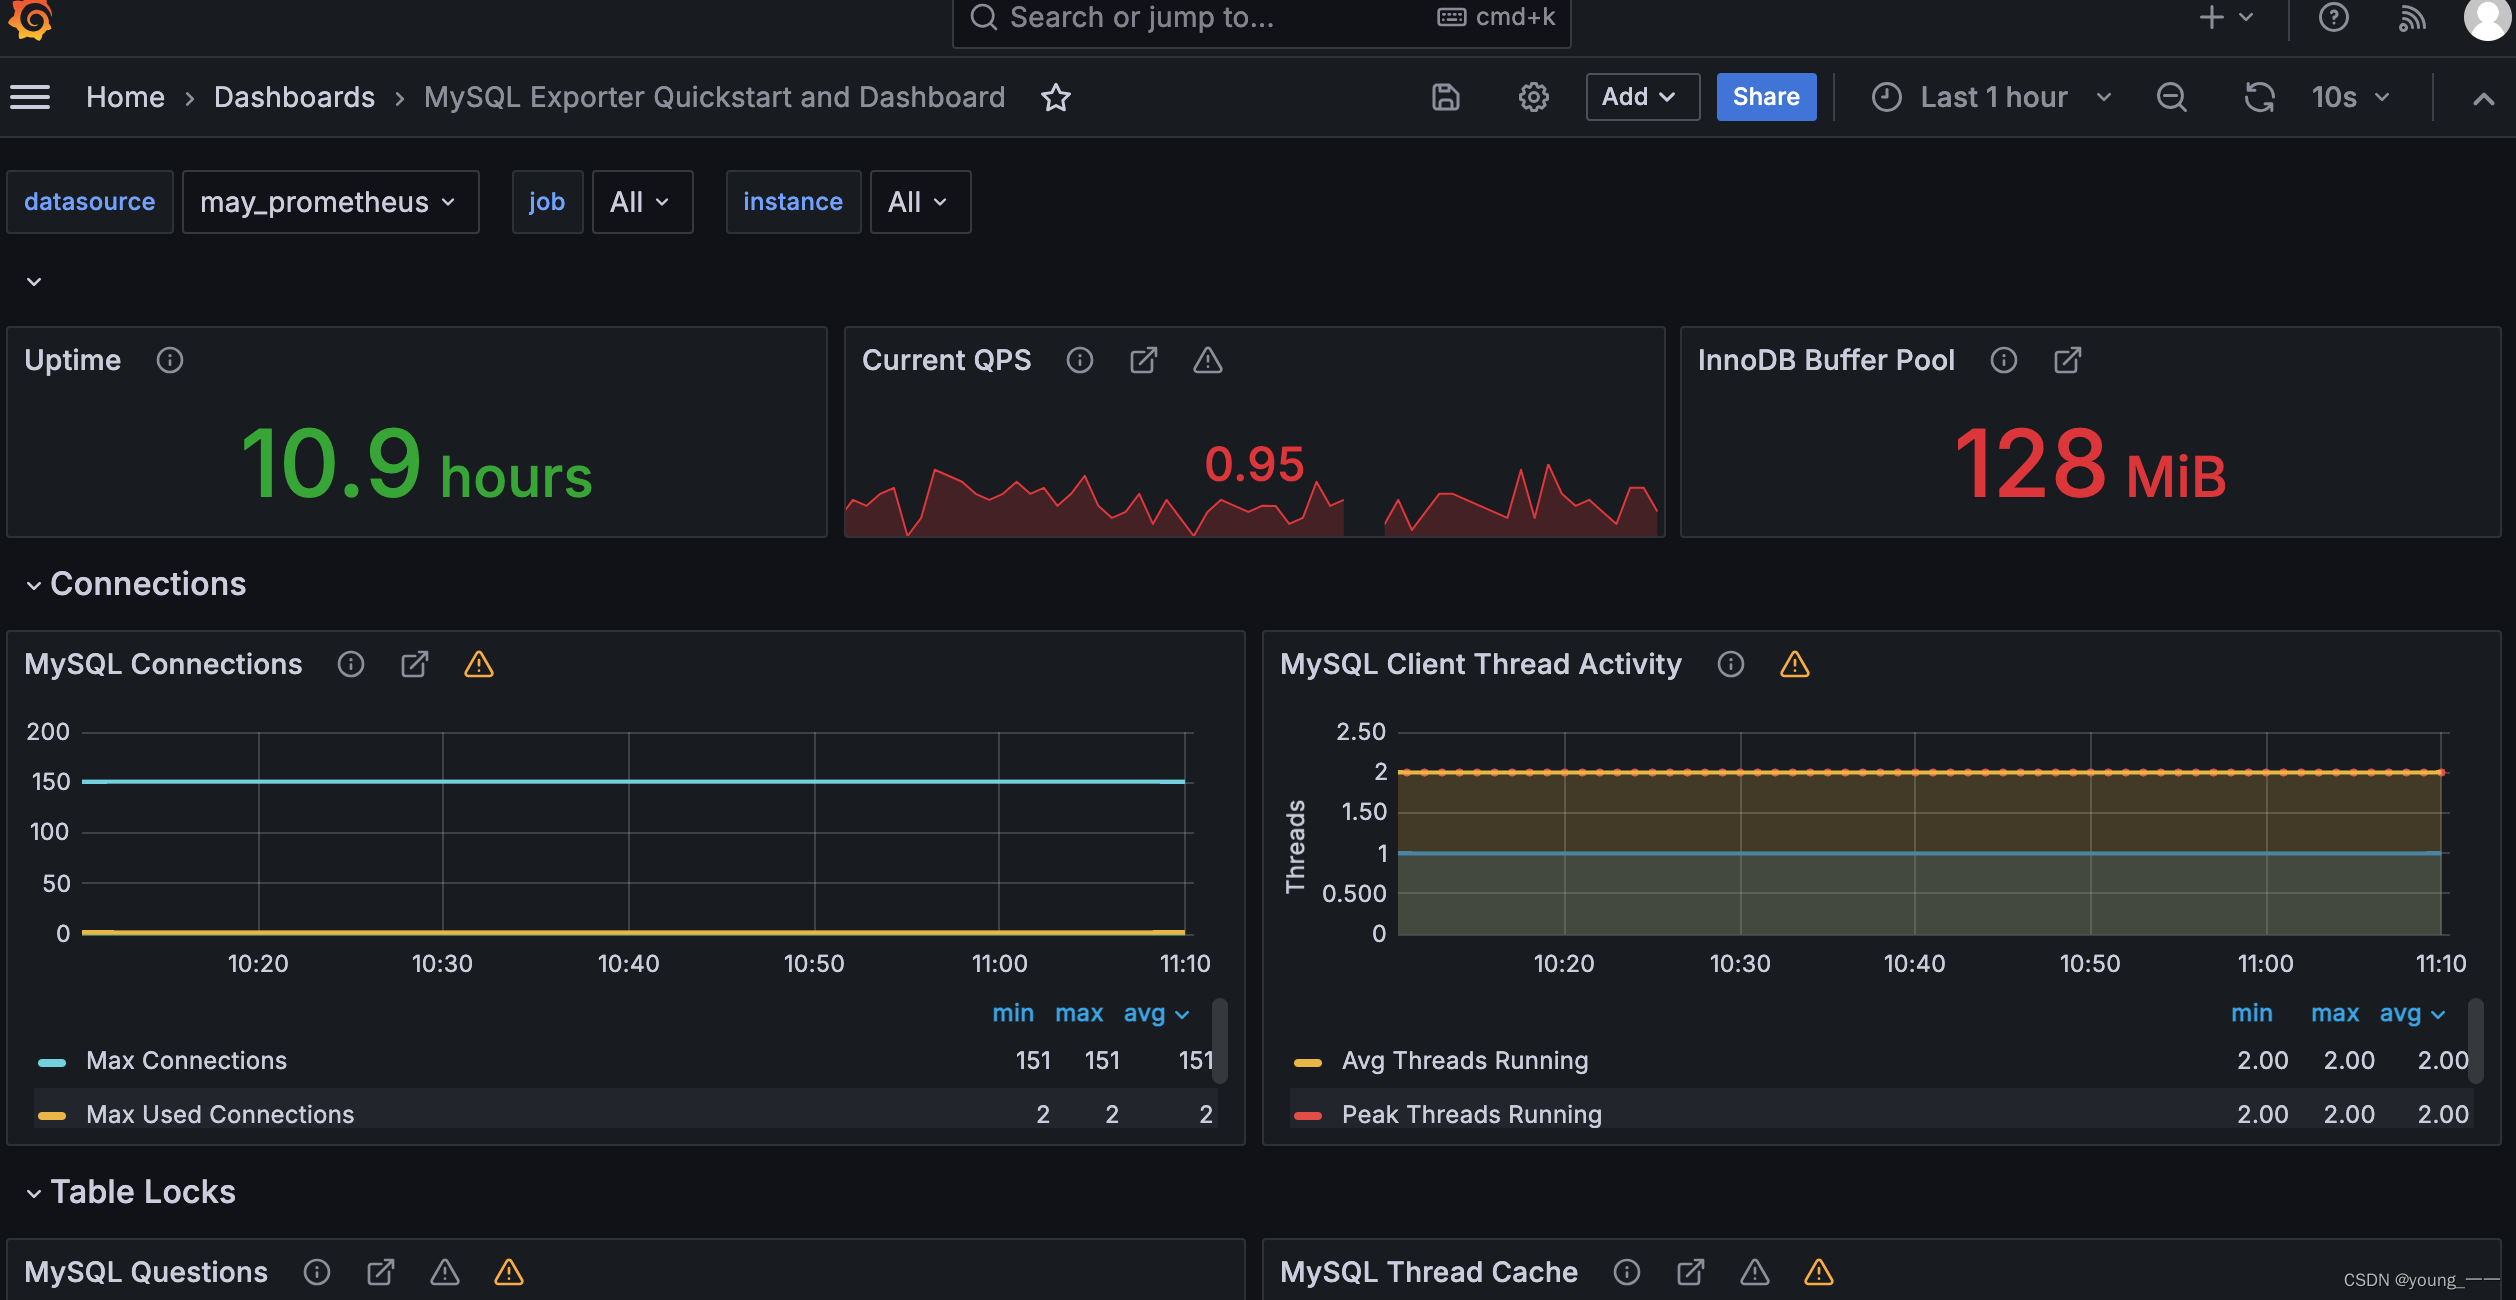The image size is (2516, 1300).
Task: Open the help question mark icon
Action: point(2333,17)
